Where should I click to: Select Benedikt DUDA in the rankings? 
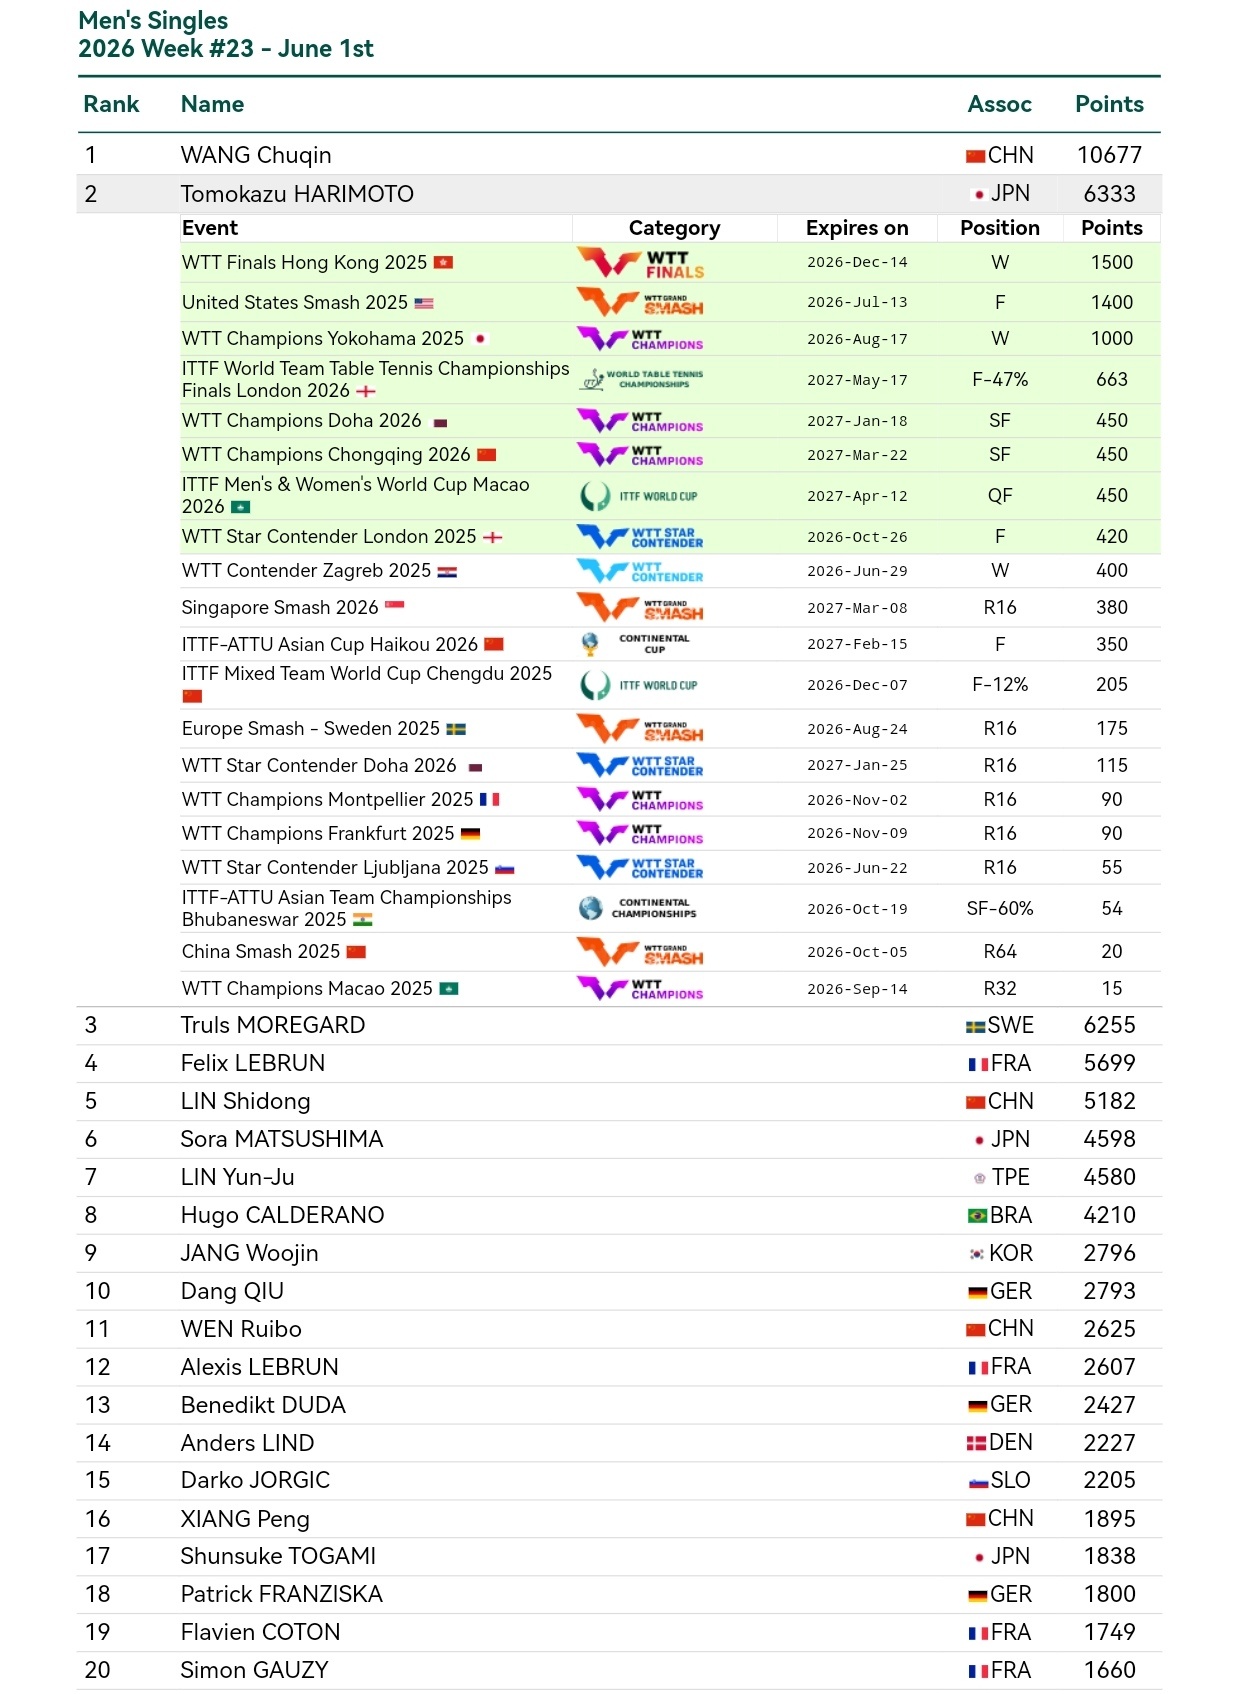(x=619, y=1406)
